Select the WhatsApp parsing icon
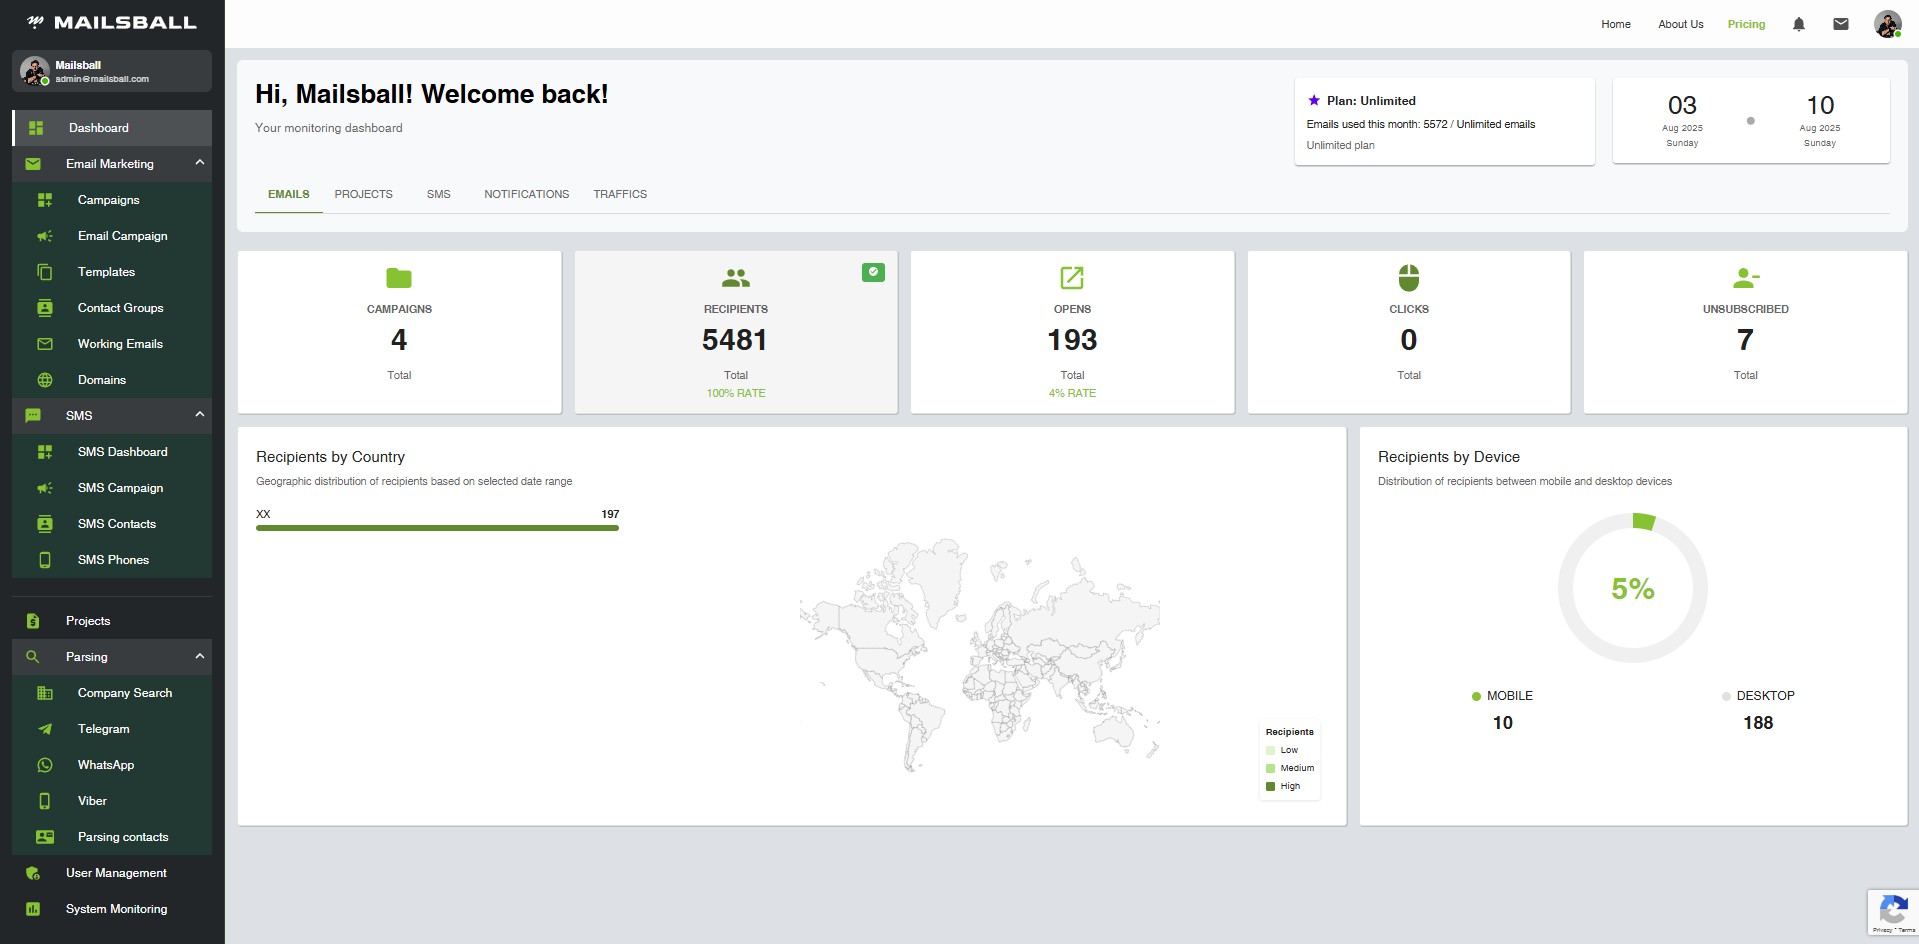This screenshot has height=944, width=1919. pyautogui.click(x=45, y=765)
